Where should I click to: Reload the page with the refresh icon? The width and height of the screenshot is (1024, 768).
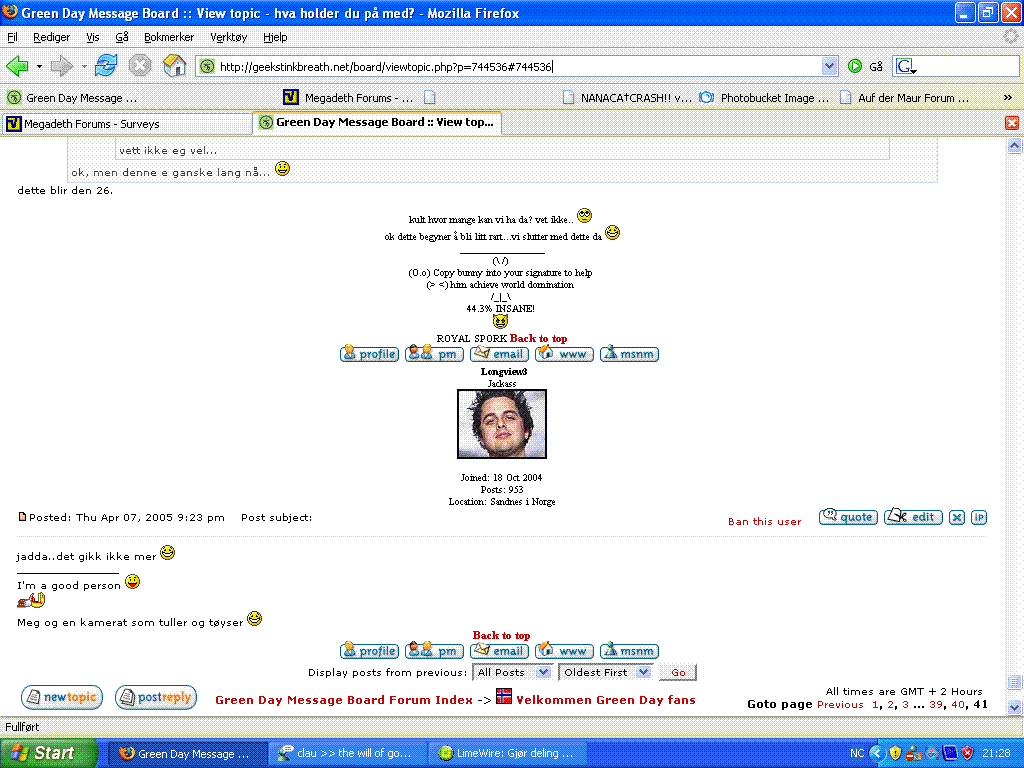[x=106, y=65]
